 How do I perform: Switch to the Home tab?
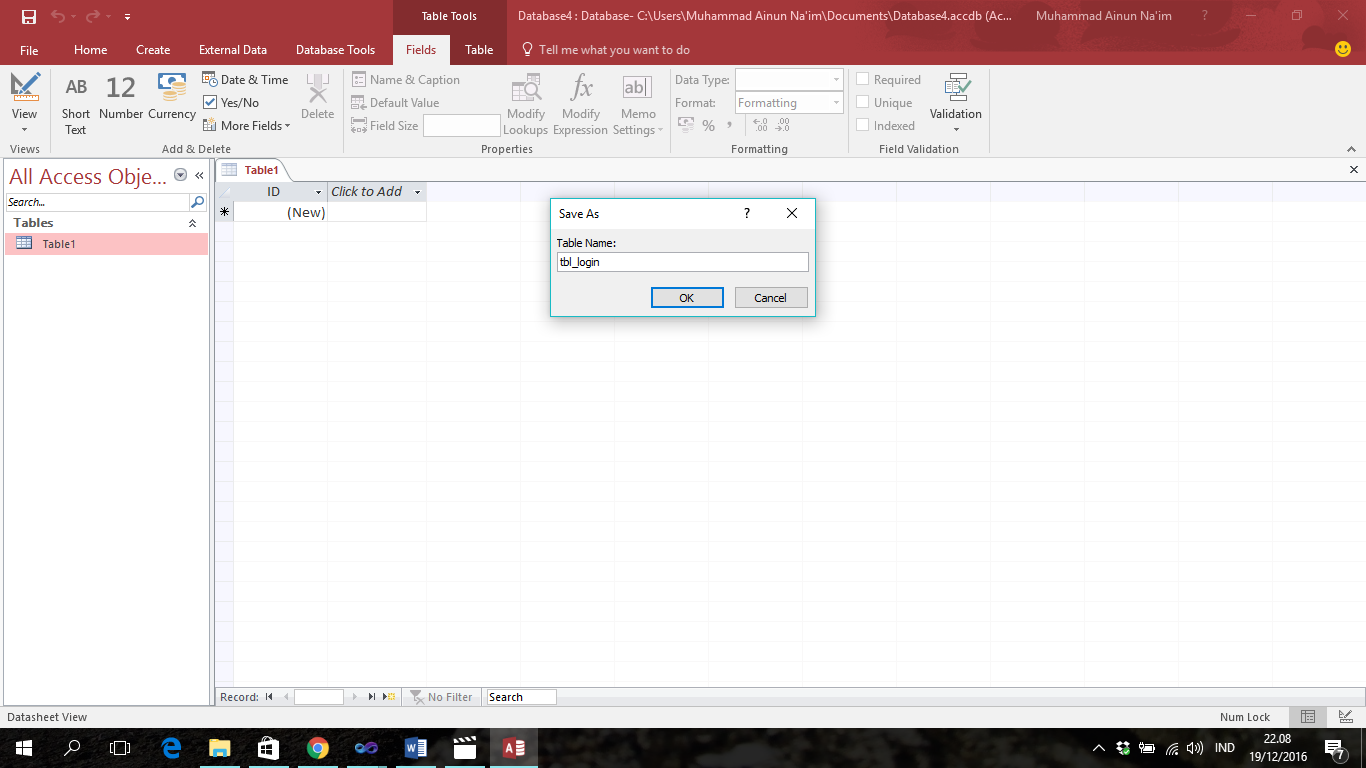point(91,50)
